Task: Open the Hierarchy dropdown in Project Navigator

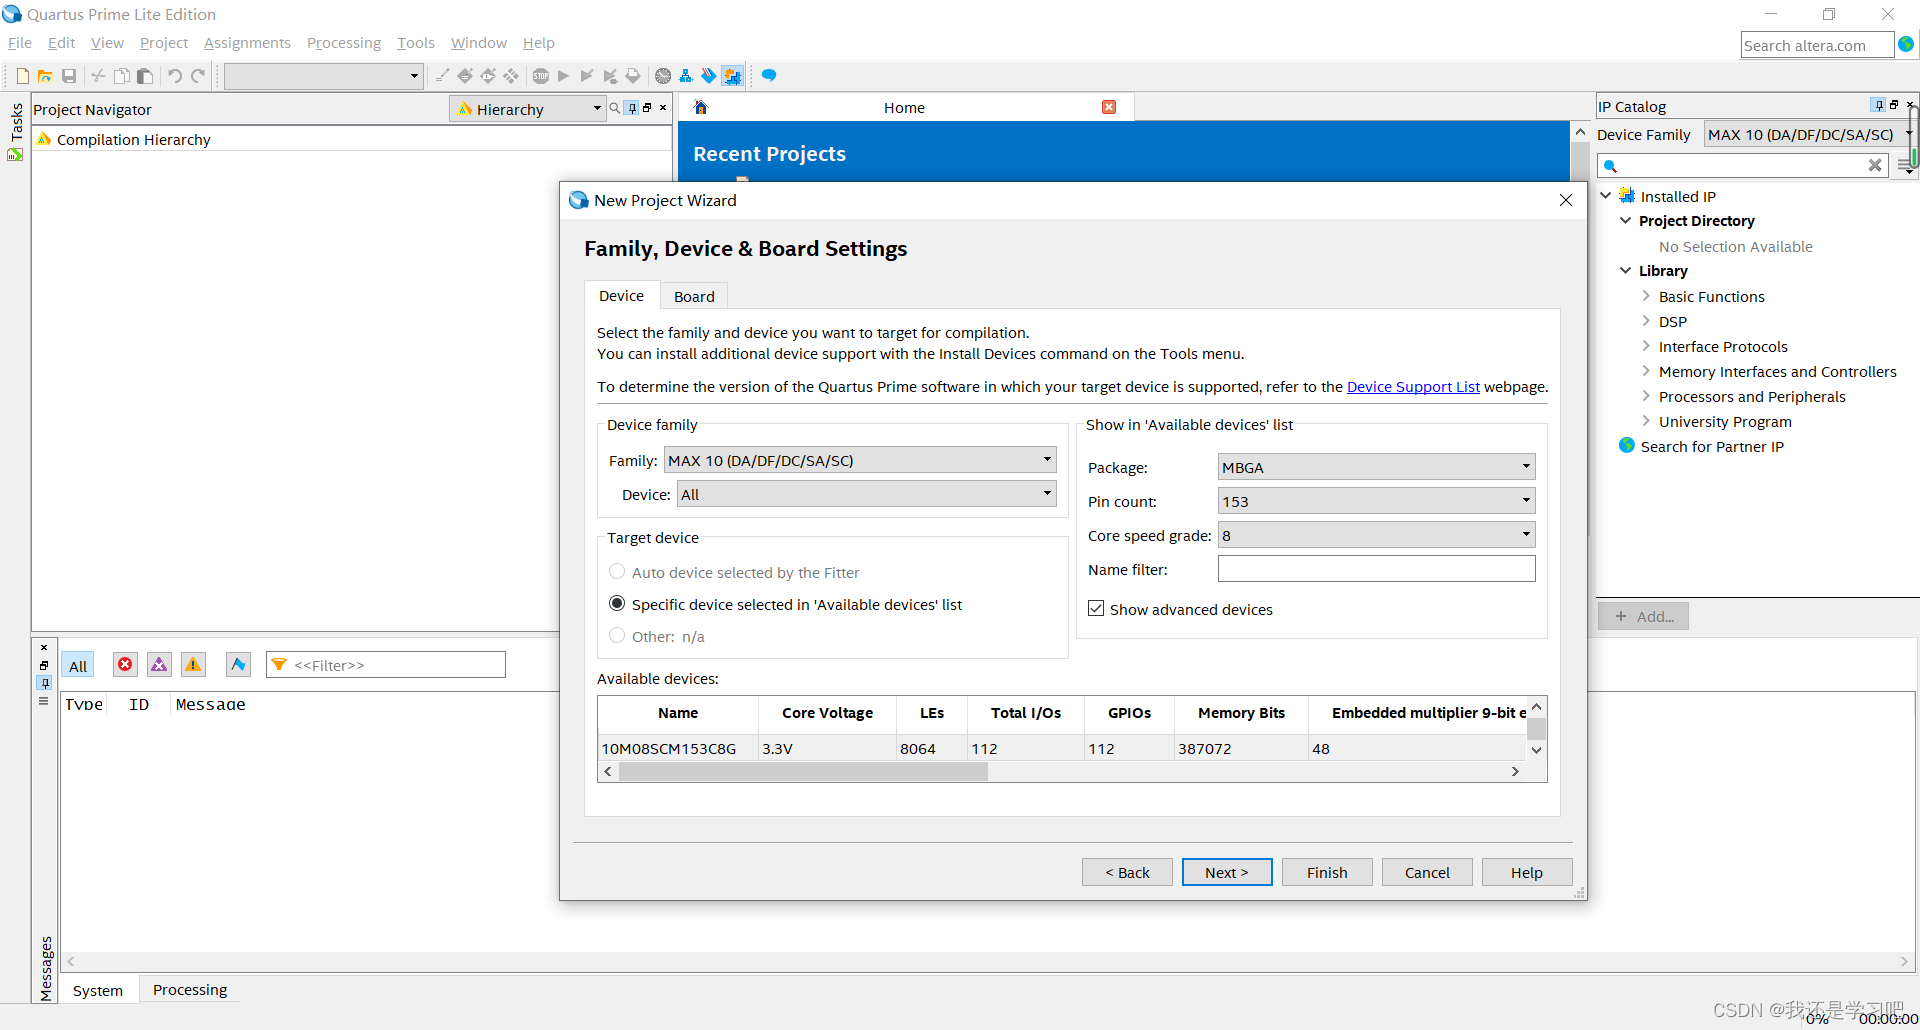Action: tap(528, 109)
